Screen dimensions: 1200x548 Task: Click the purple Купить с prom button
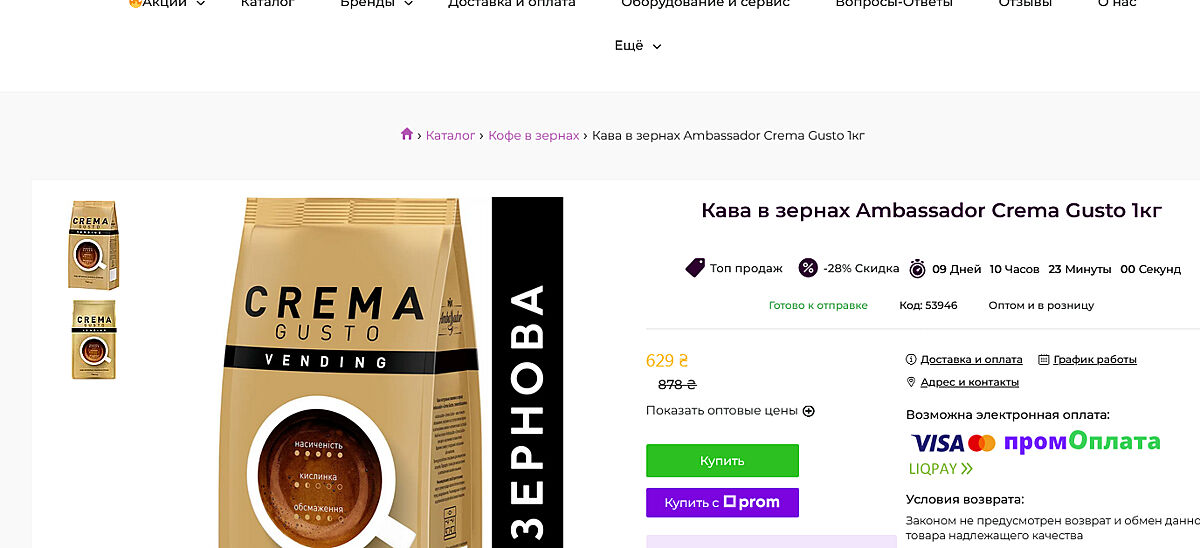tap(722, 502)
